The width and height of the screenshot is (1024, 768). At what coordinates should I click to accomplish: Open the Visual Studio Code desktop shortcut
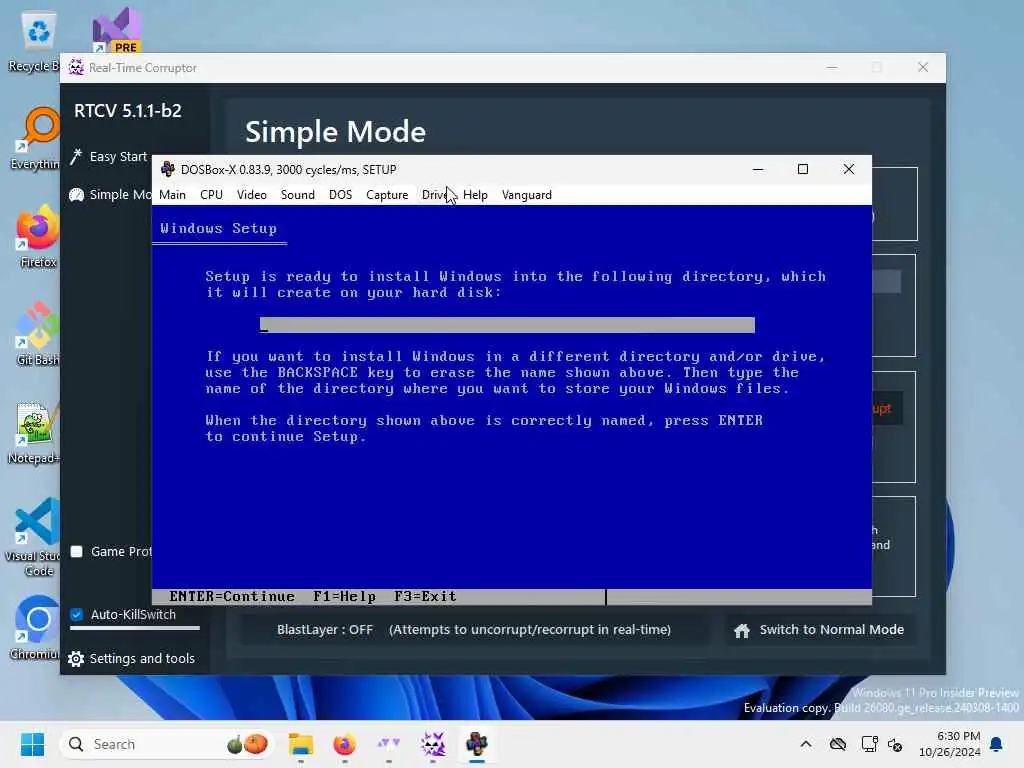coord(34,537)
